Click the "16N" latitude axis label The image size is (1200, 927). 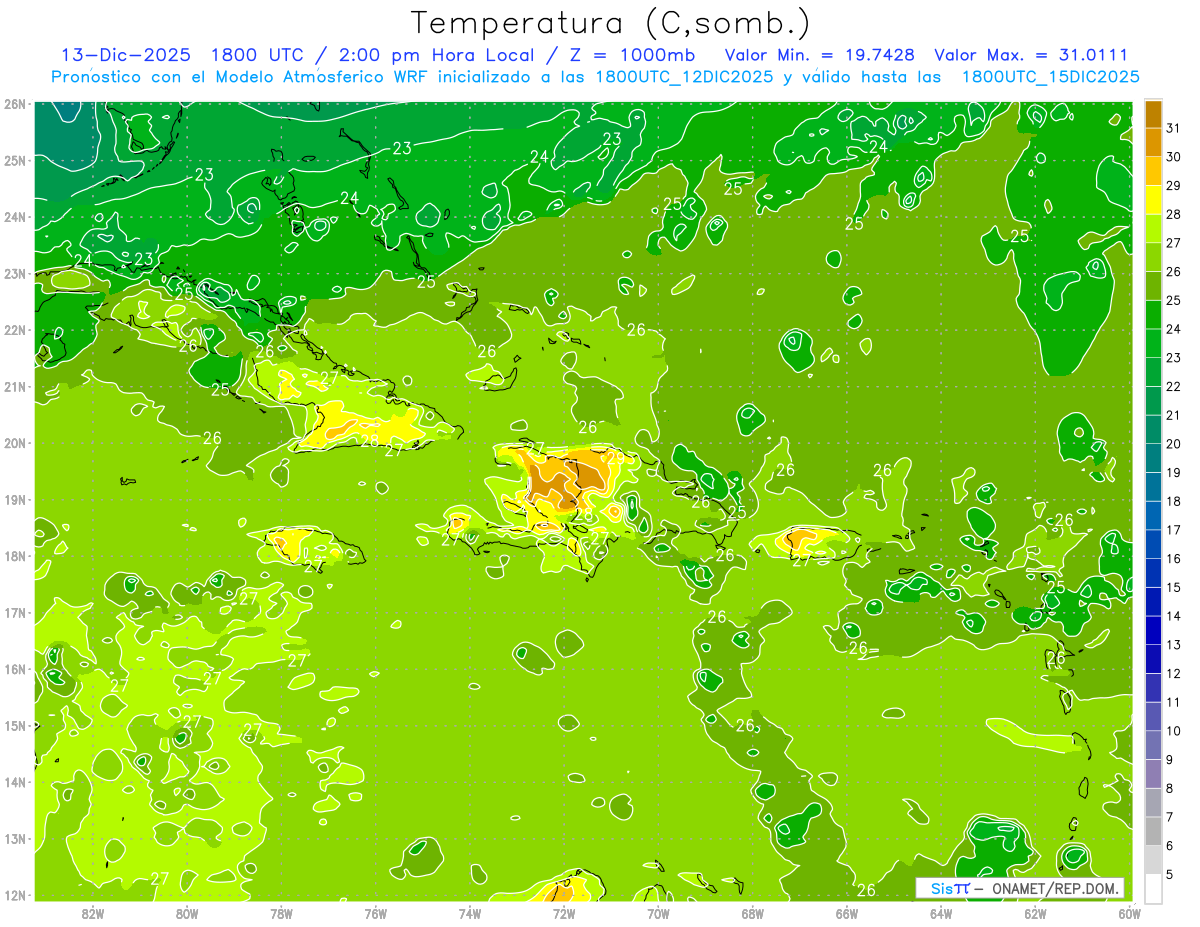coord(15,669)
